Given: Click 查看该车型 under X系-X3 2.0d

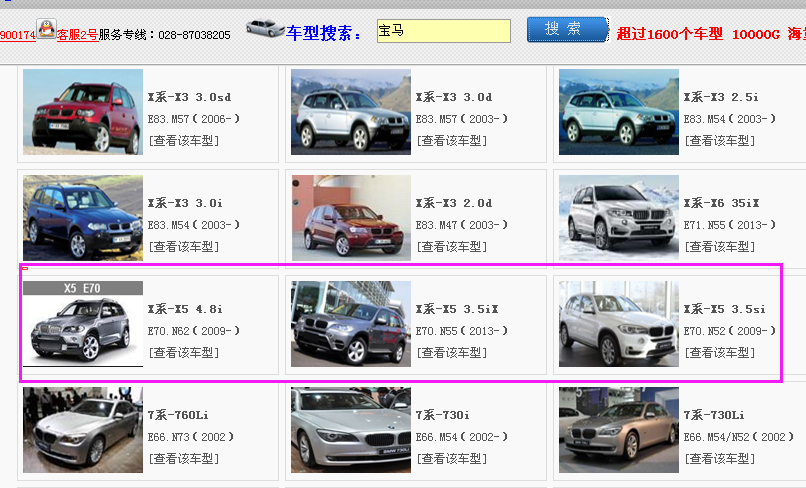Looking at the screenshot, I should (452, 247).
